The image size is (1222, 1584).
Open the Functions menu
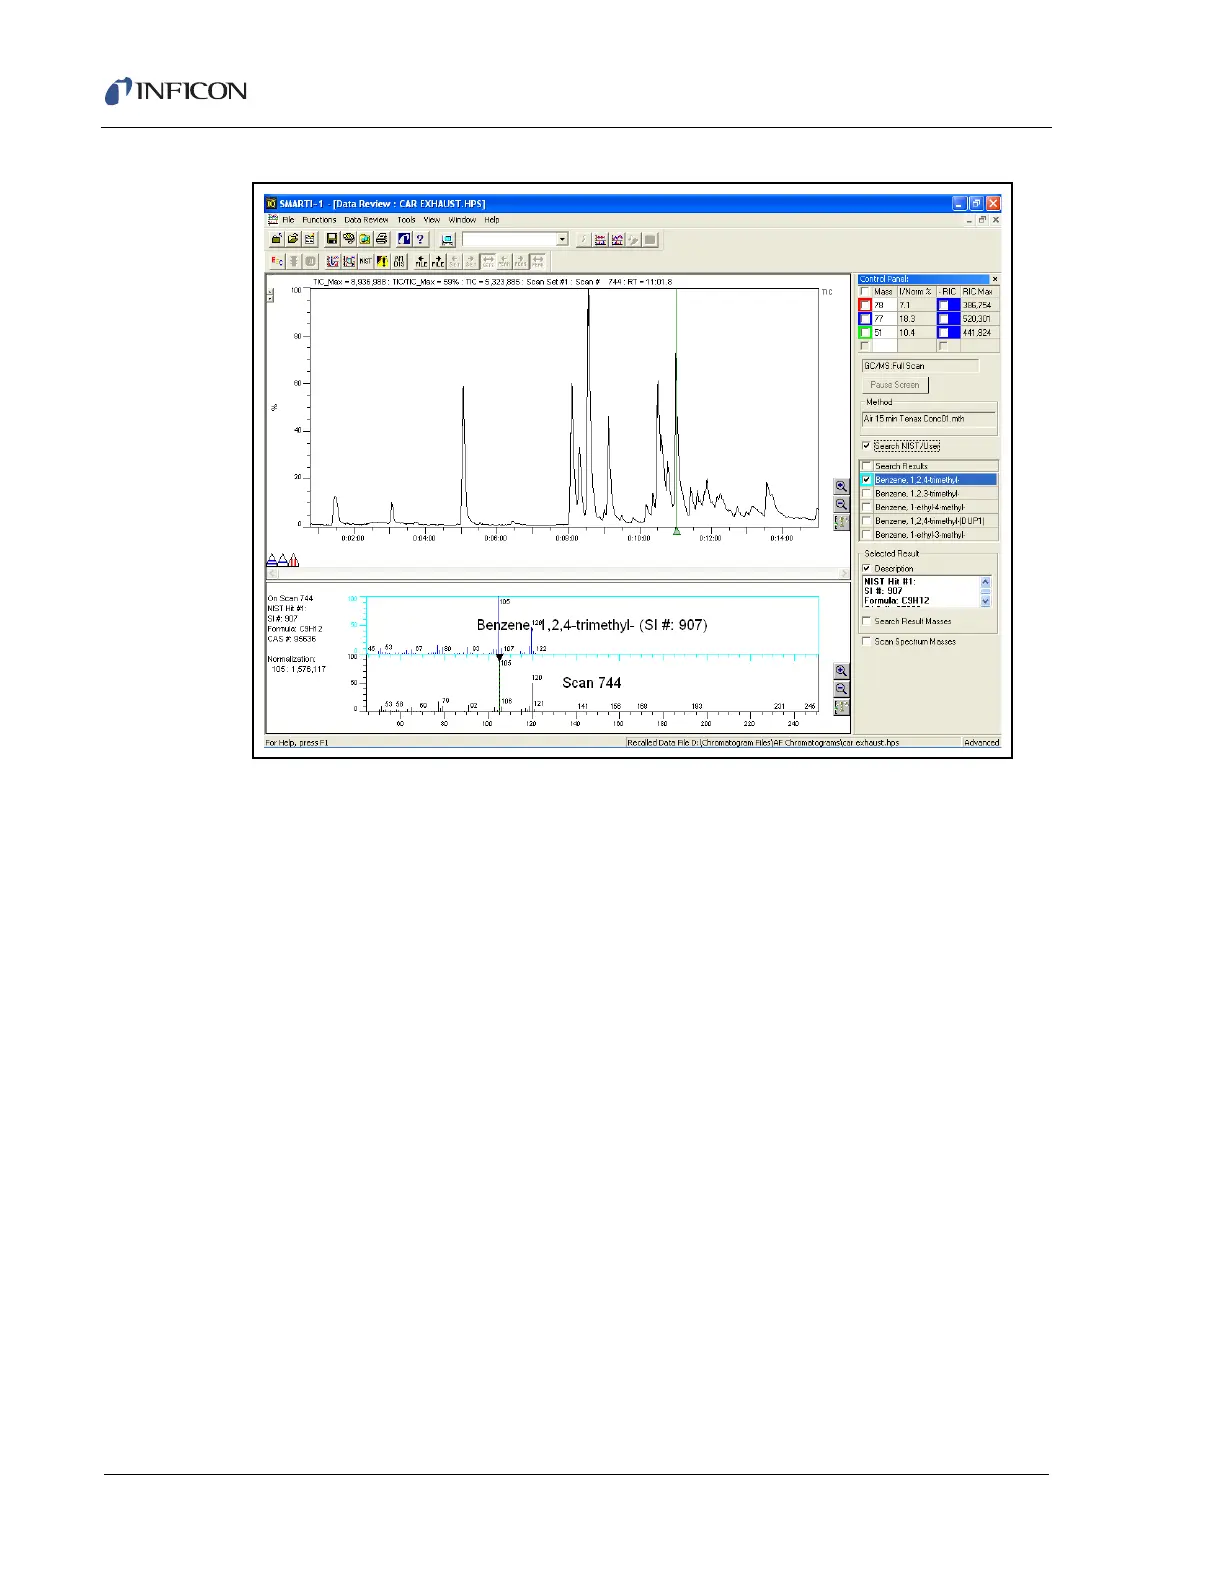[319, 220]
